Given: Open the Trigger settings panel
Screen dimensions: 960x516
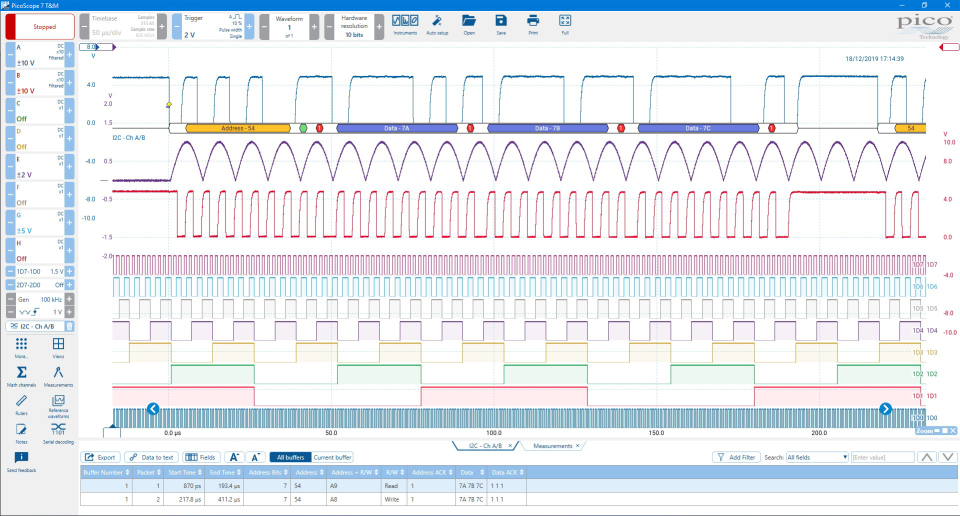Looking at the screenshot, I should 215,27.
